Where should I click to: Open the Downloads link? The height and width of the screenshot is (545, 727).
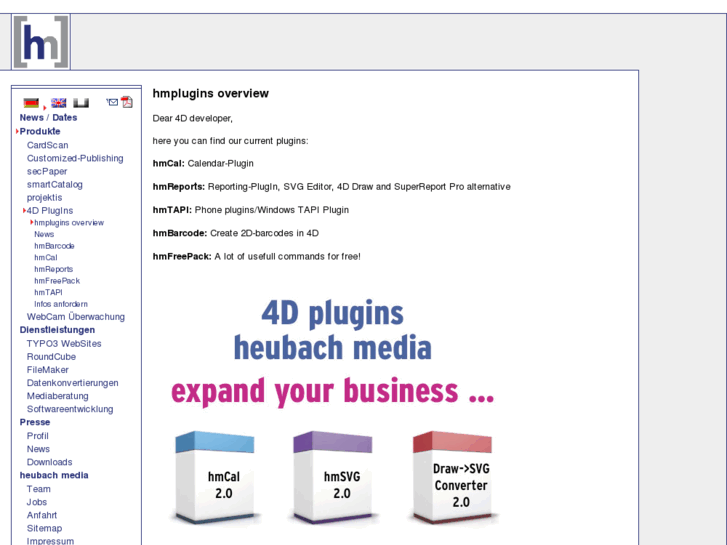click(x=50, y=462)
